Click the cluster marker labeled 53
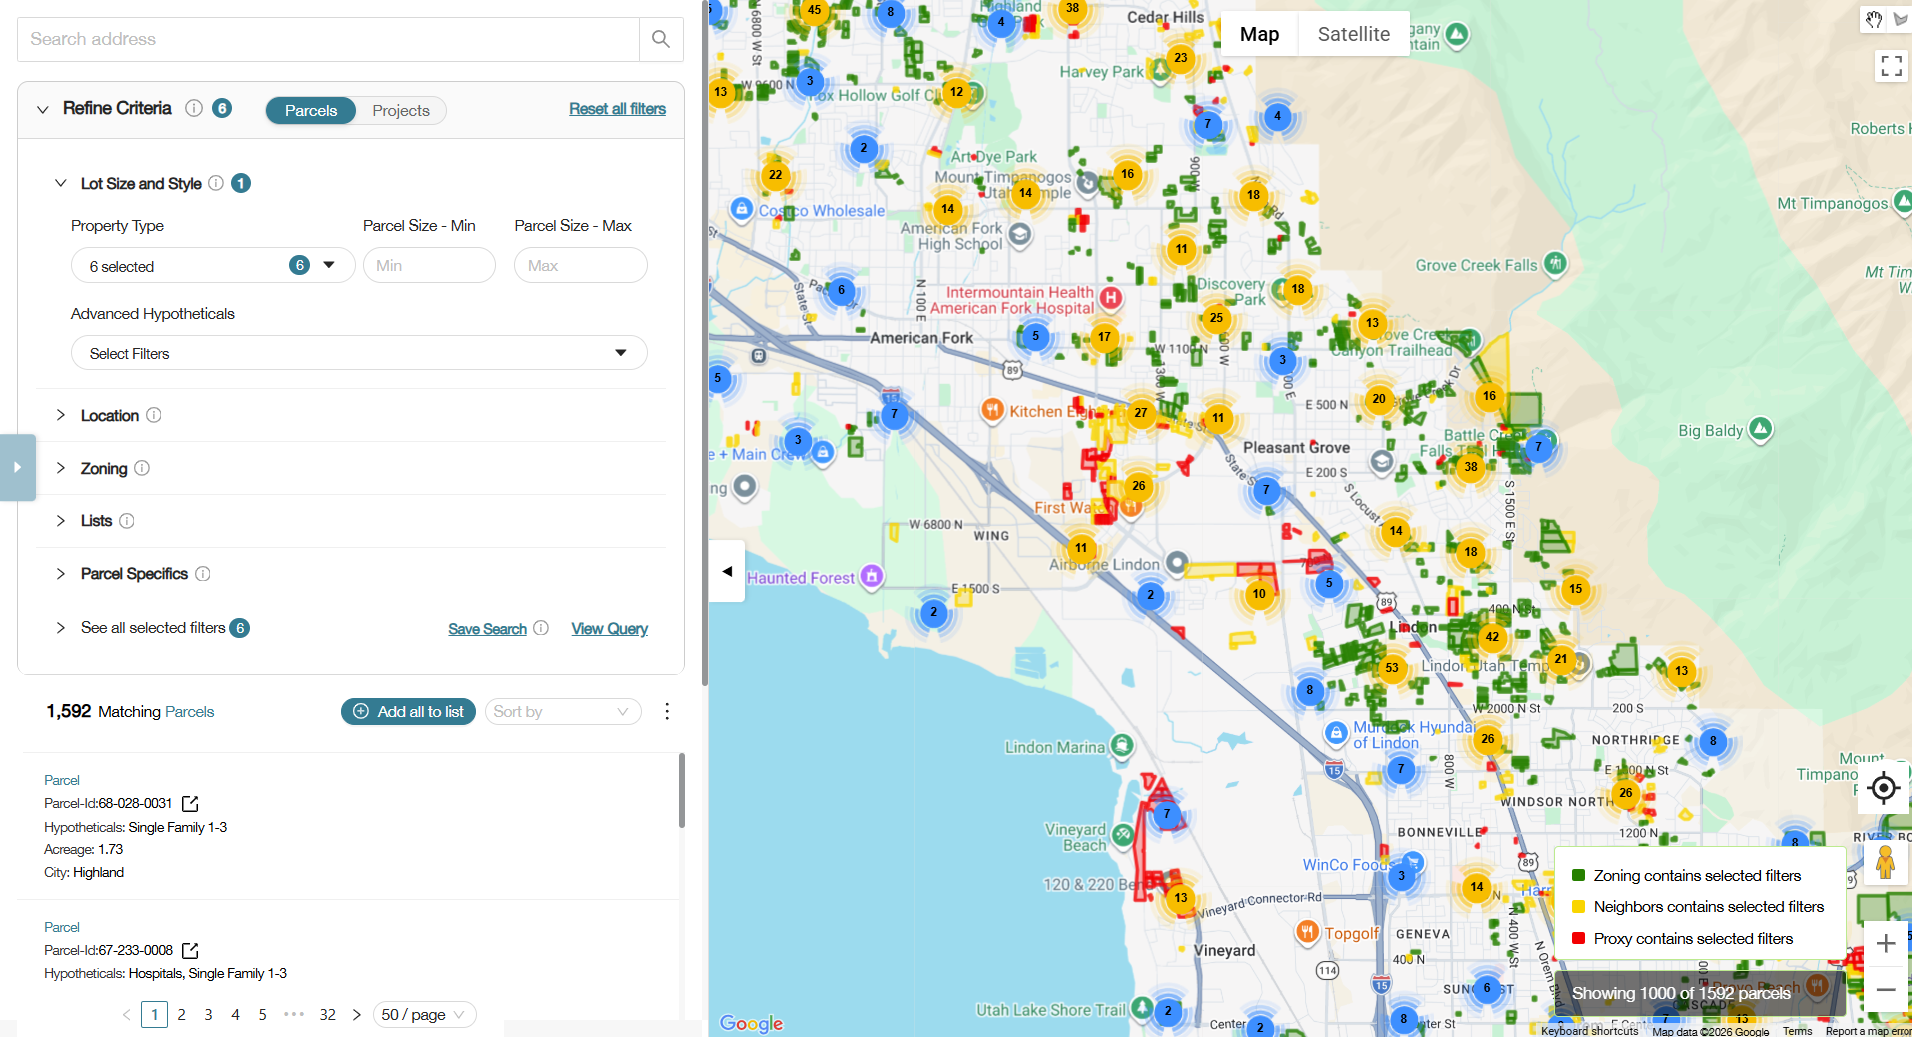This screenshot has height=1037, width=1912. point(1392,667)
